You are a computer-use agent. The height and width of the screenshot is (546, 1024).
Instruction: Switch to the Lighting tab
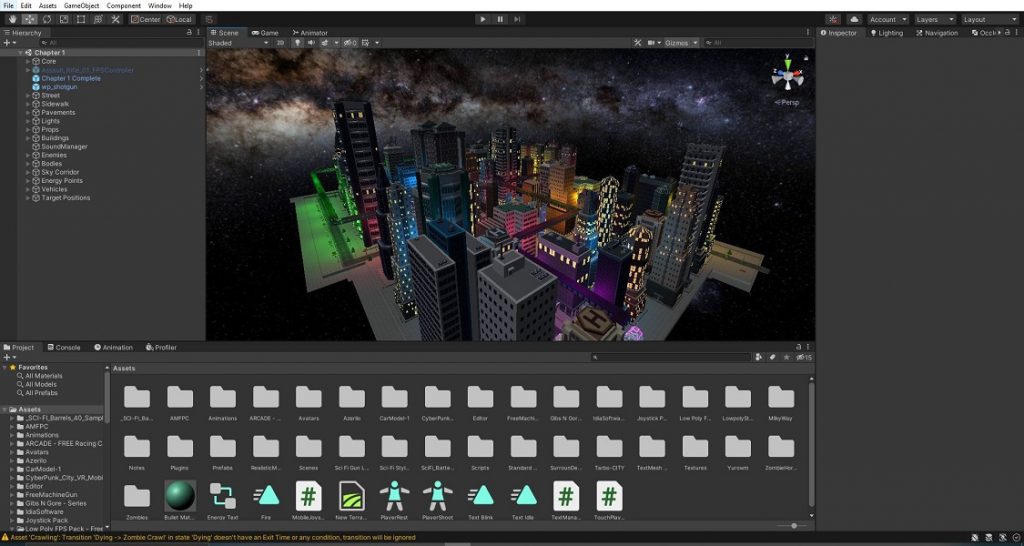[886, 33]
